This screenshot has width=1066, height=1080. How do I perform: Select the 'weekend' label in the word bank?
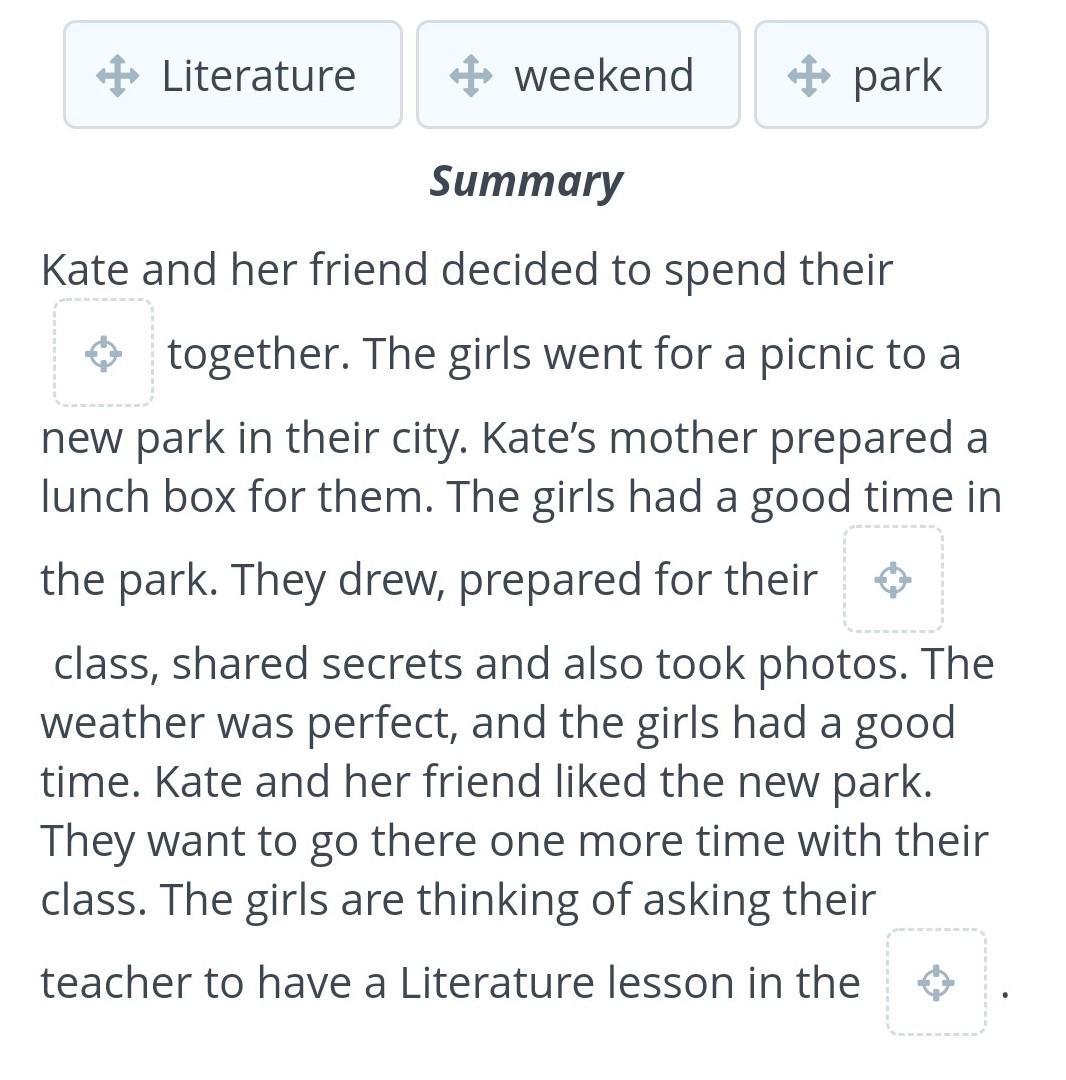pyautogui.click(x=603, y=76)
